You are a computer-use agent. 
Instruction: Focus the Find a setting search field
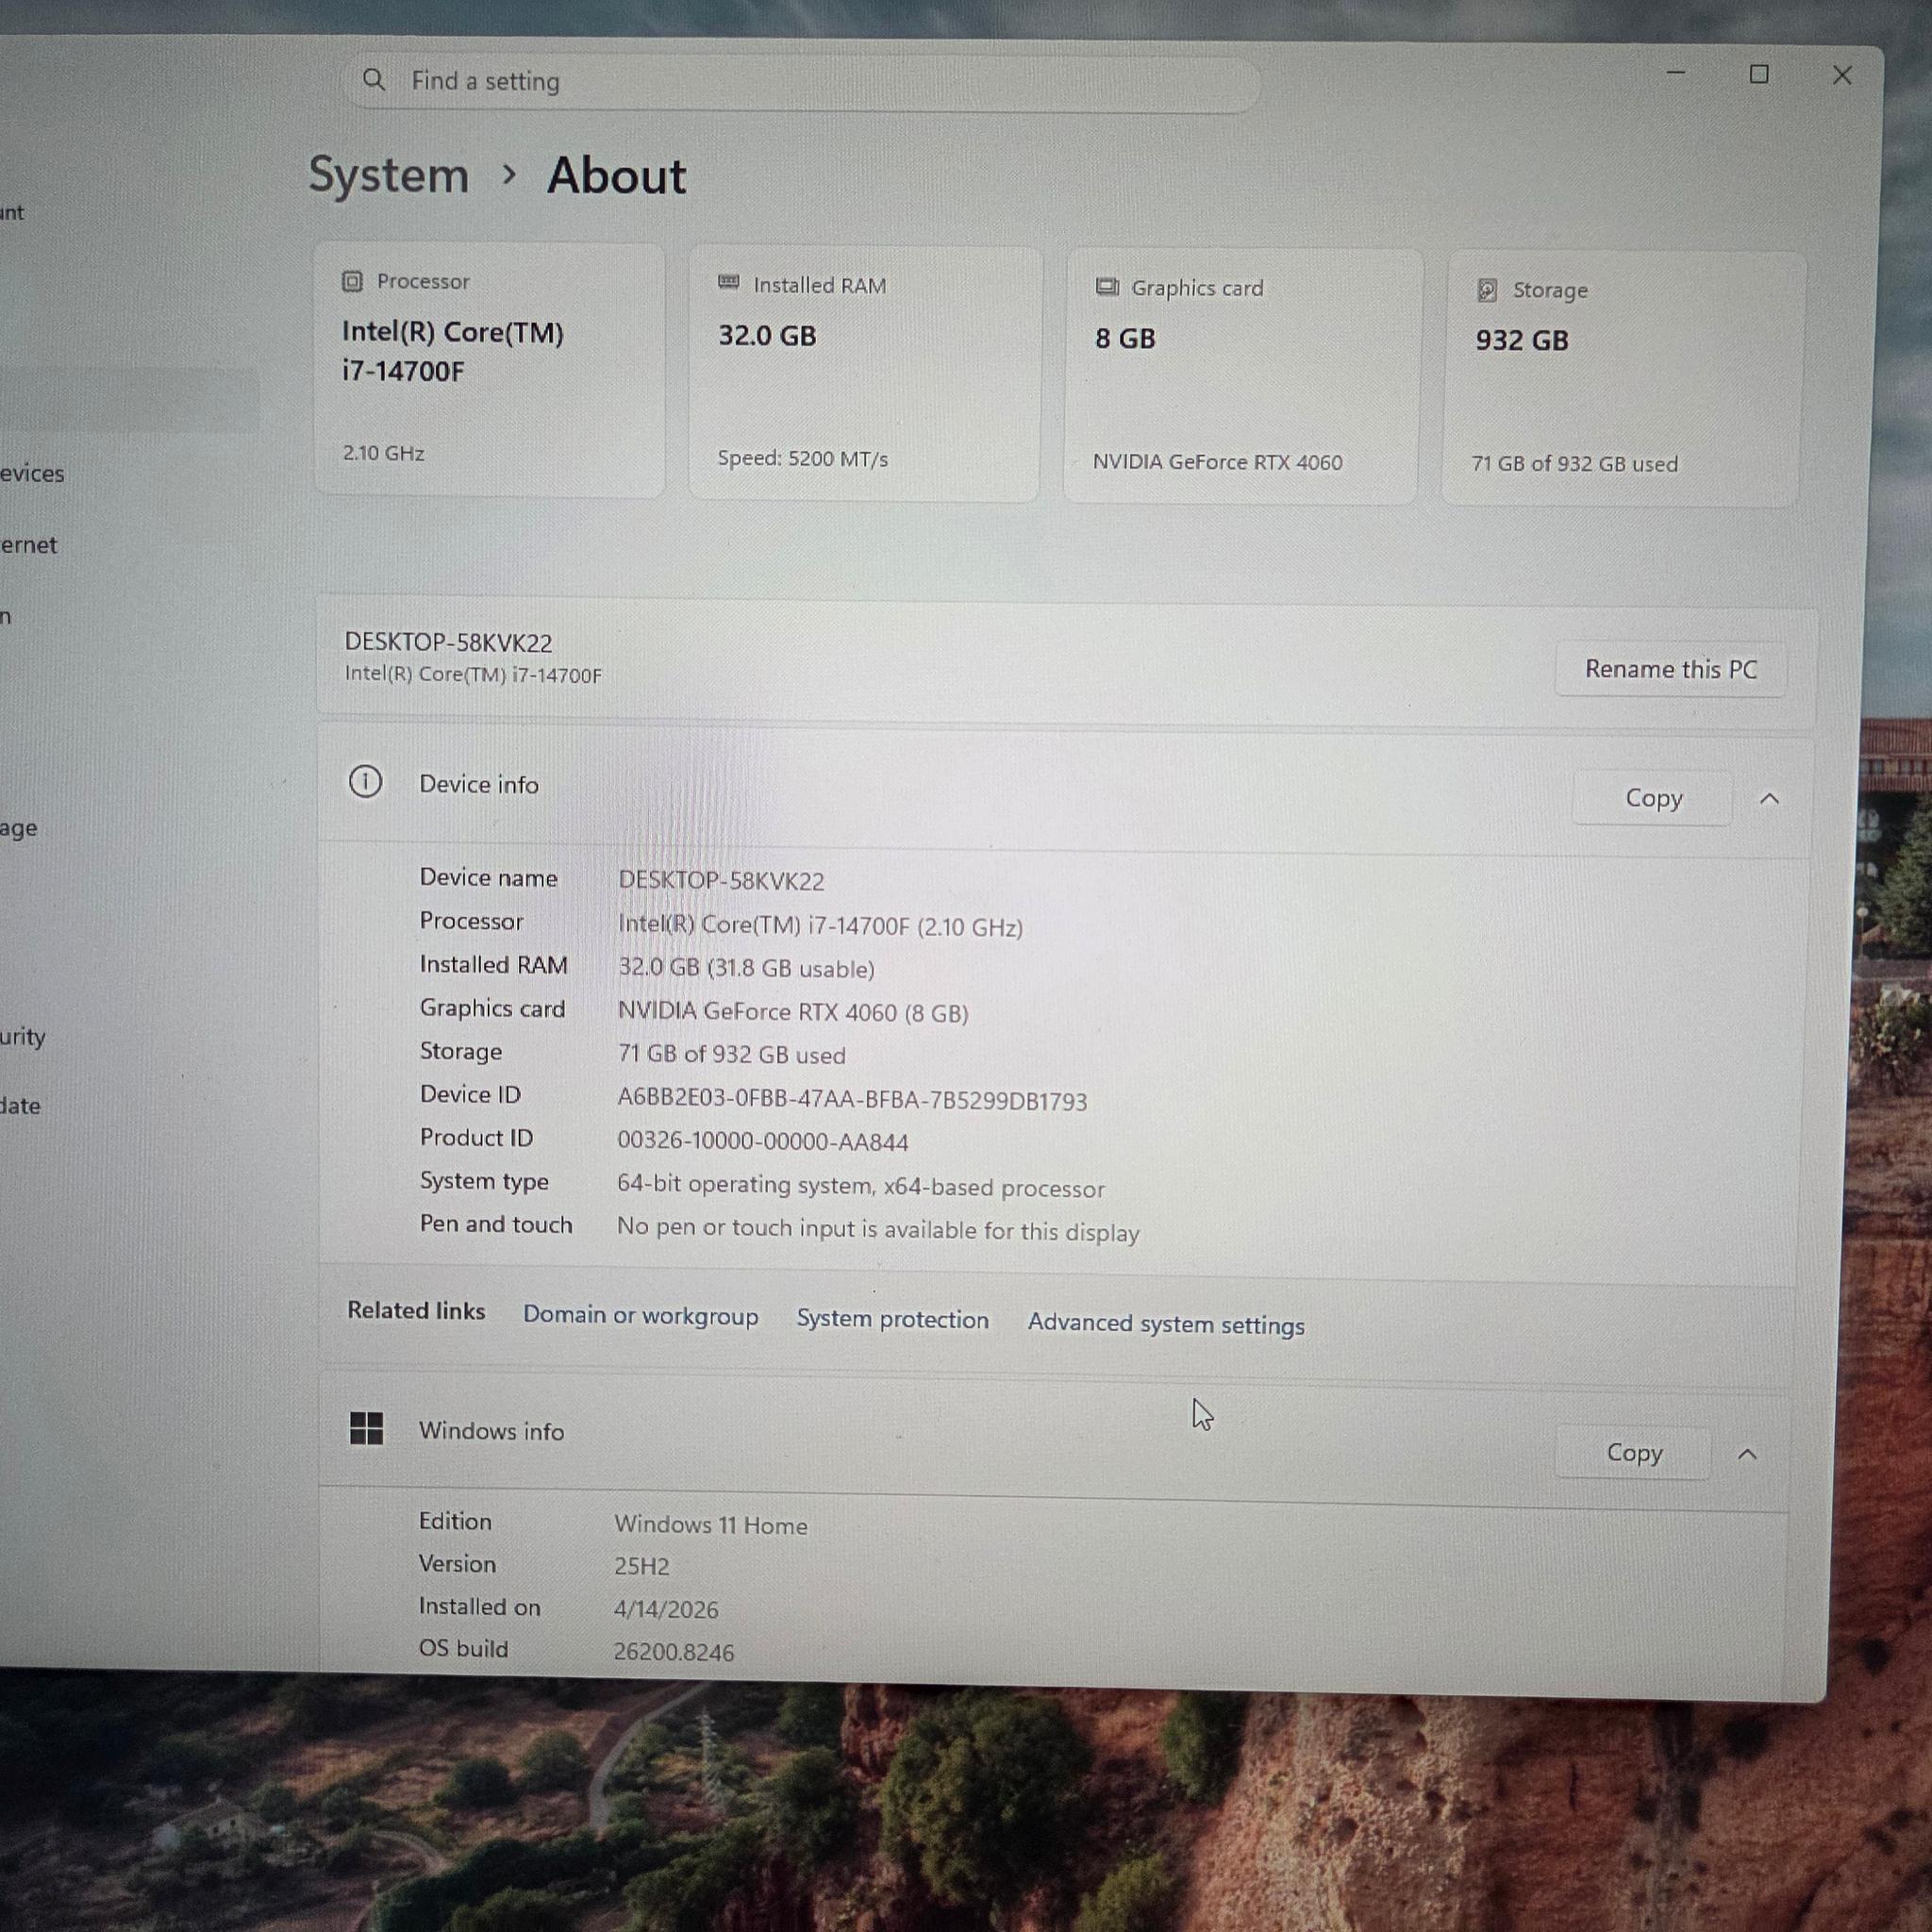tap(803, 82)
